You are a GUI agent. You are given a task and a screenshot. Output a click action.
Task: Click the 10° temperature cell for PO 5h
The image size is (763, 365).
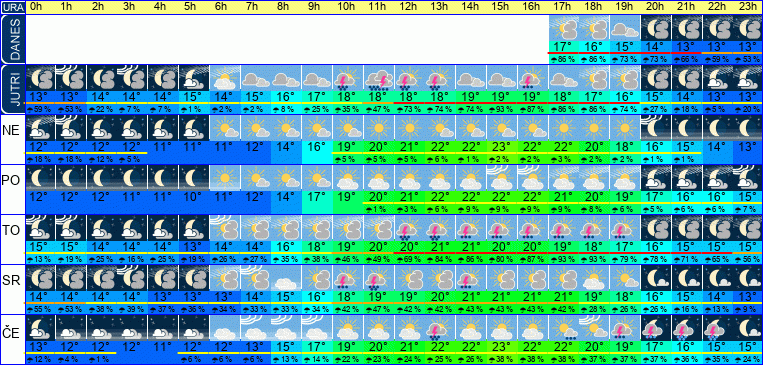tap(193, 197)
